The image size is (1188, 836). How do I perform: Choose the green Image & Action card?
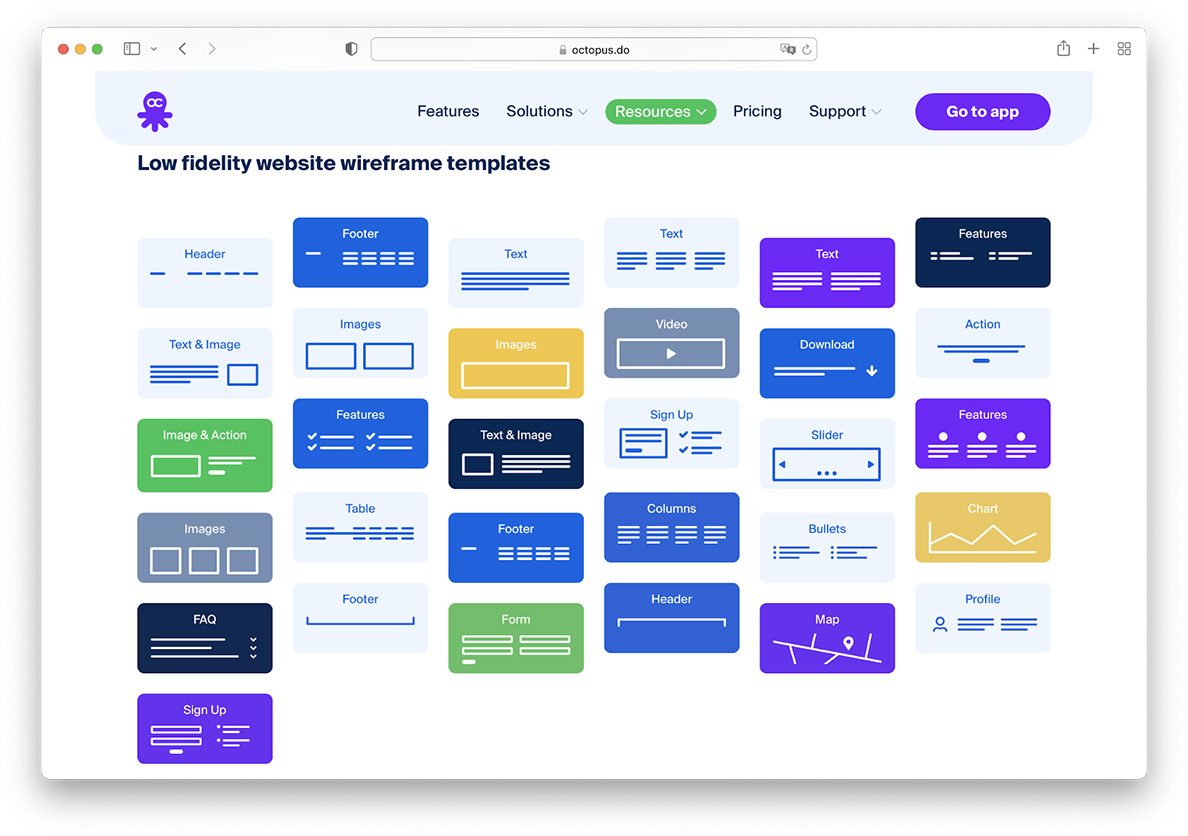click(205, 456)
